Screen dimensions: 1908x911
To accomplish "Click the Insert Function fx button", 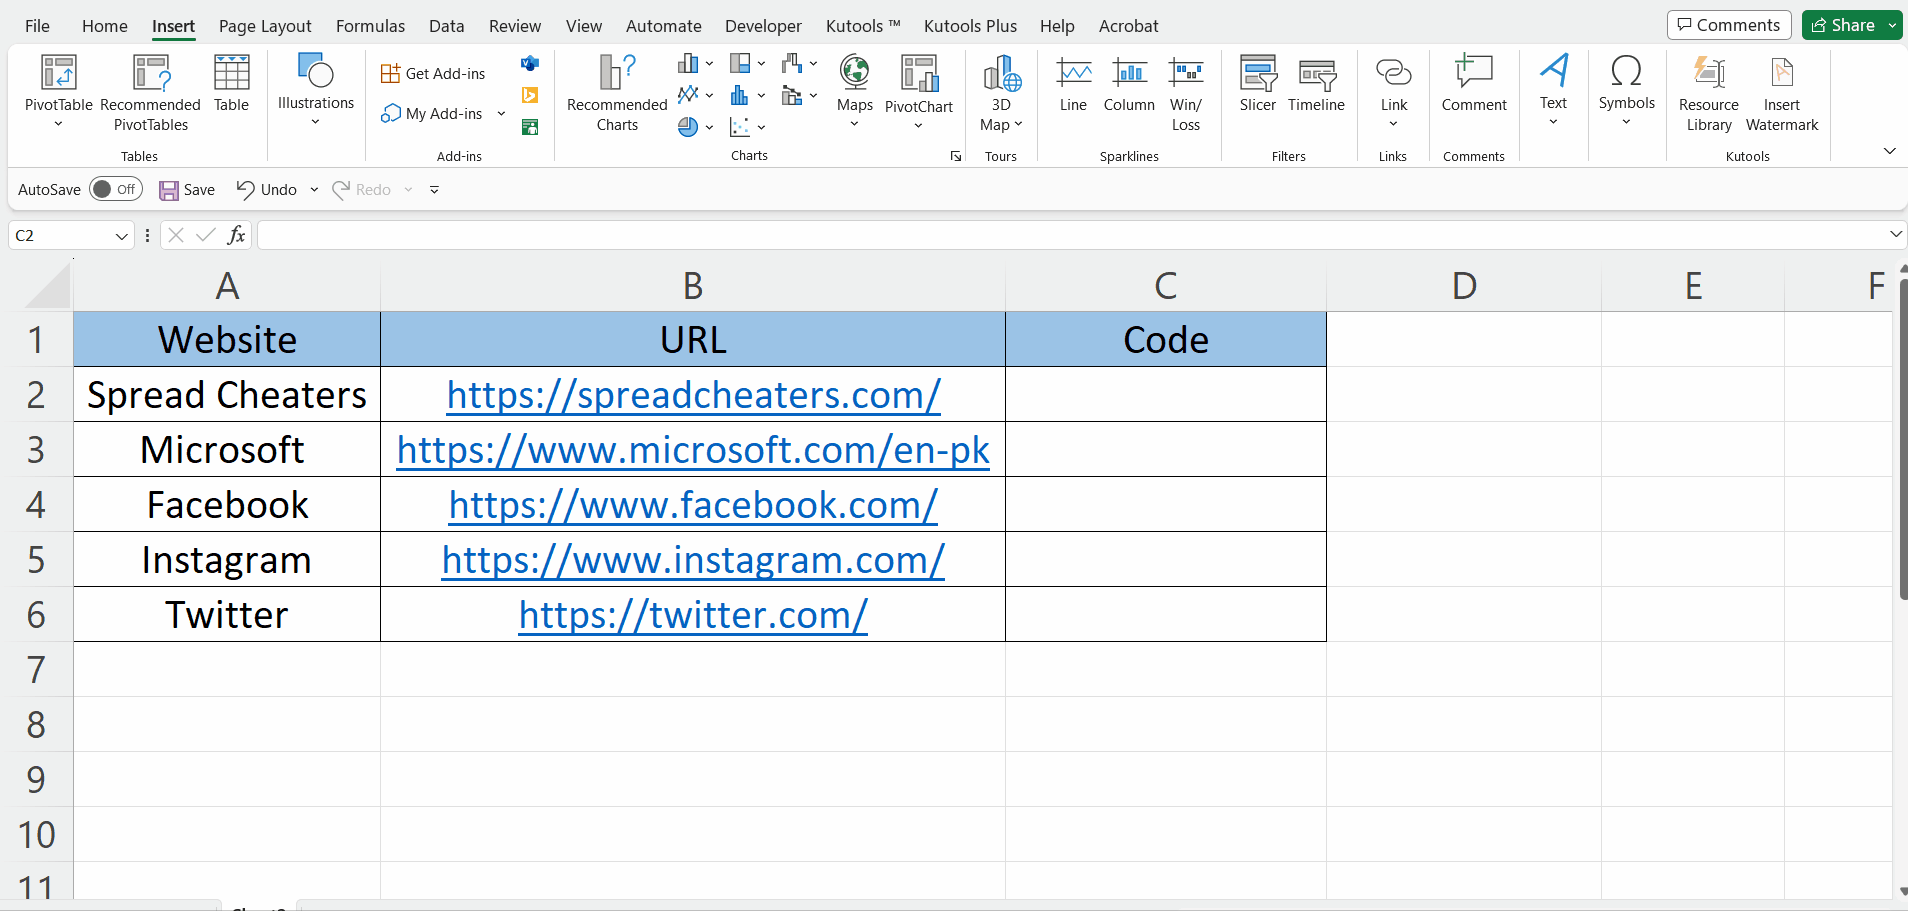I will [236, 235].
